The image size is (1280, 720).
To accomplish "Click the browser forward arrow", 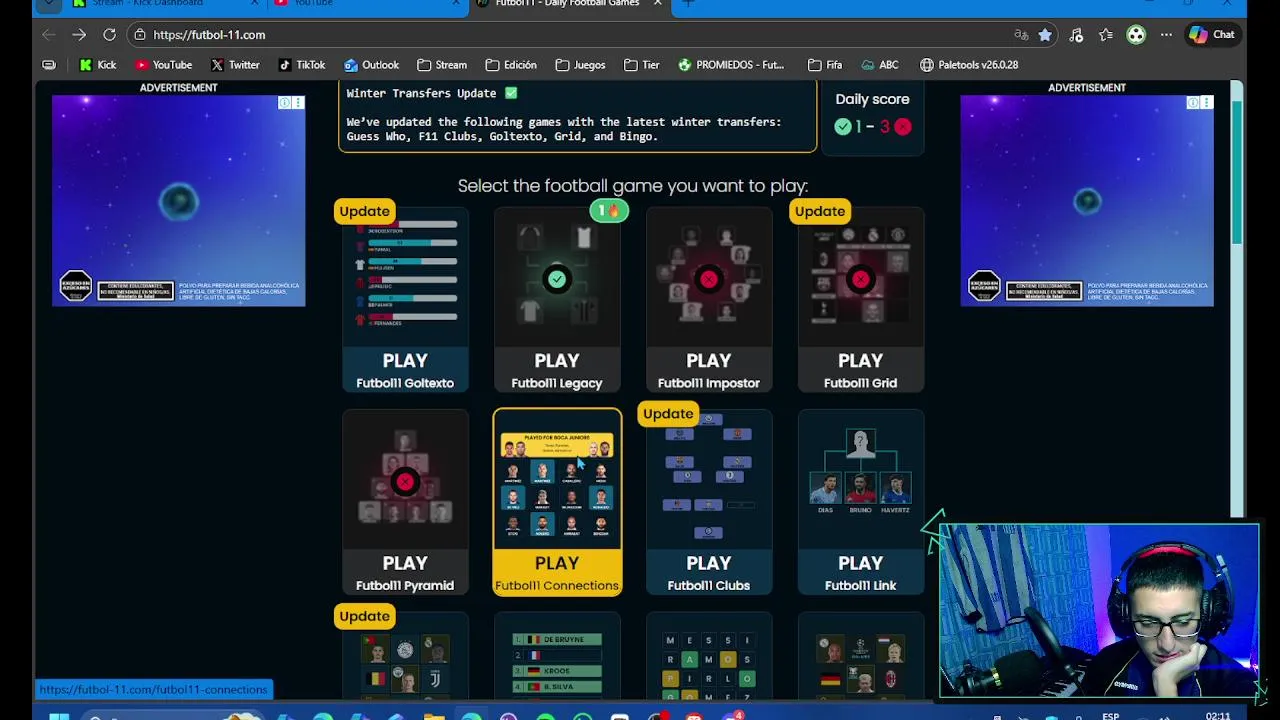I will [x=79, y=35].
